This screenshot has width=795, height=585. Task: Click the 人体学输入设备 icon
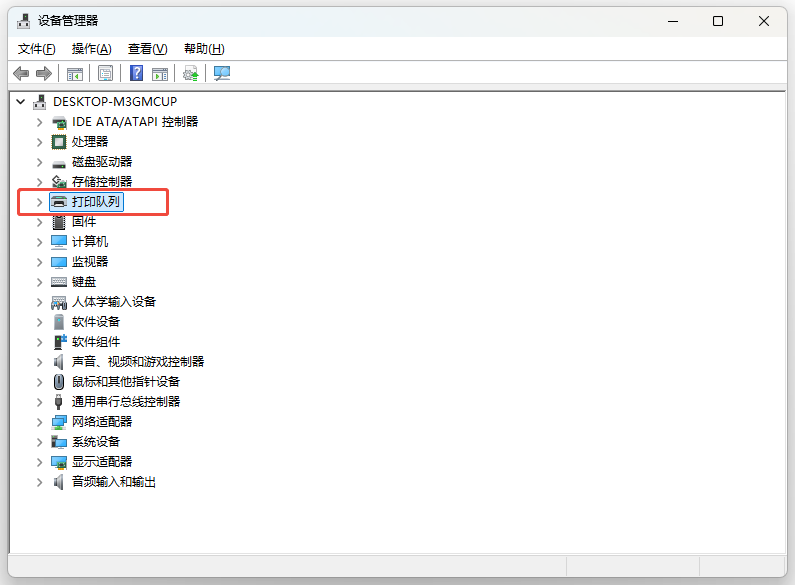(x=59, y=303)
